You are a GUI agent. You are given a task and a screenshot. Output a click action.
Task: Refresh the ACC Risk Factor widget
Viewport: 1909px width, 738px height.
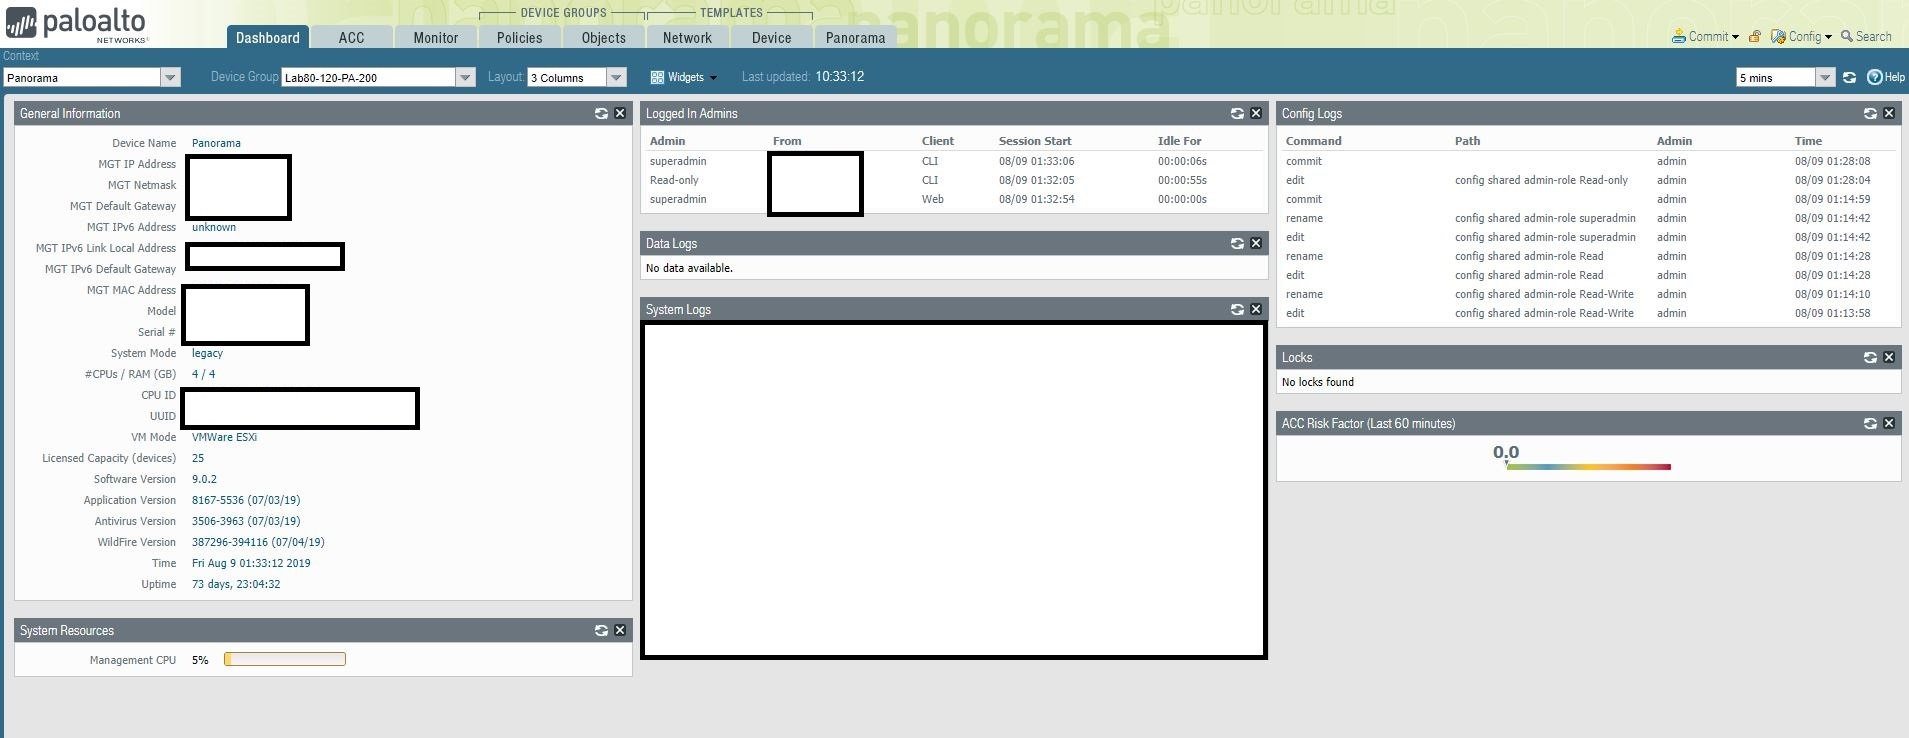tap(1870, 424)
